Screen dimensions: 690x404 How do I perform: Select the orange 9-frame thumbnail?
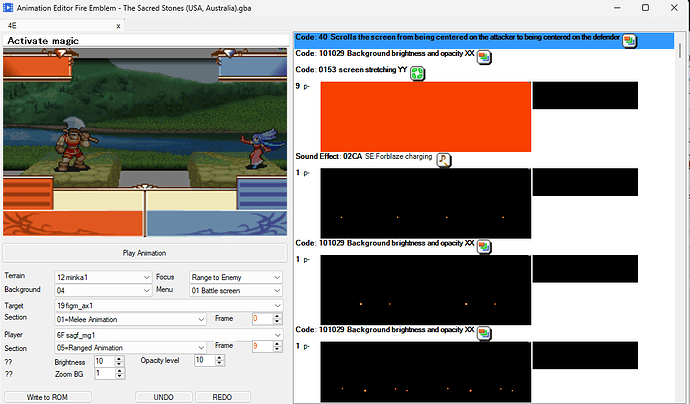tap(426, 117)
